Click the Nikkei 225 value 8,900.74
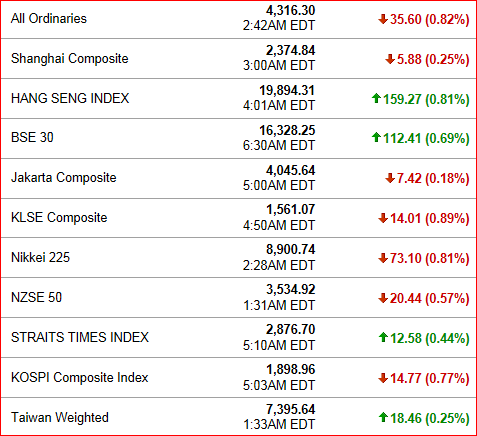The image size is (477, 436). coord(290,249)
